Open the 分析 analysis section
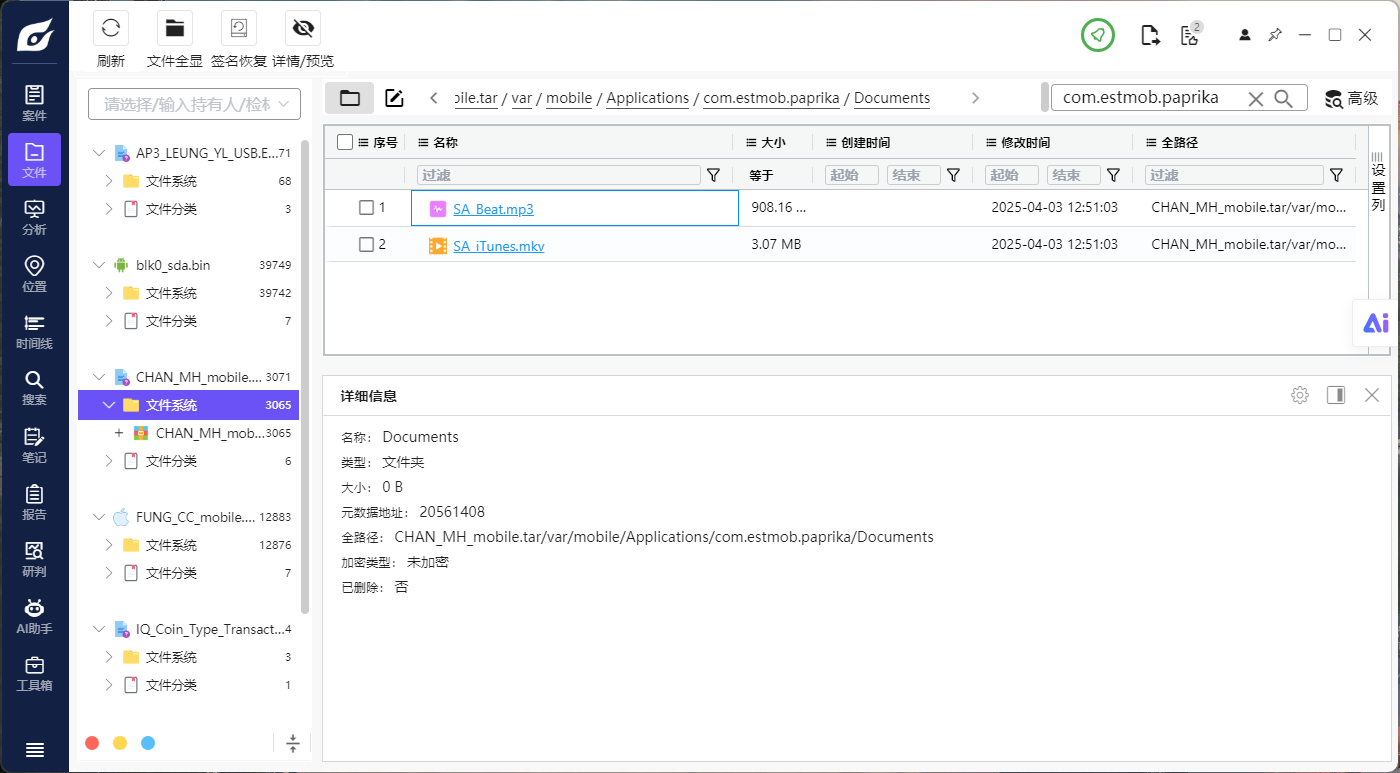1400x773 pixels. click(x=34, y=217)
